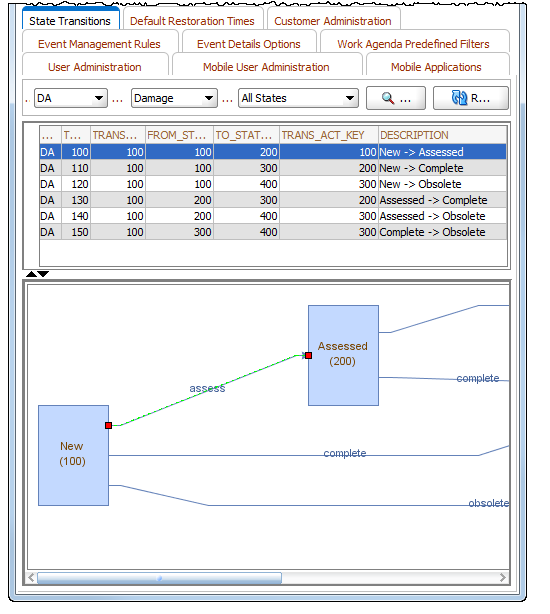This screenshot has height=614, width=550.
Task: Click the split pane down arrow
Action: [x=43, y=274]
